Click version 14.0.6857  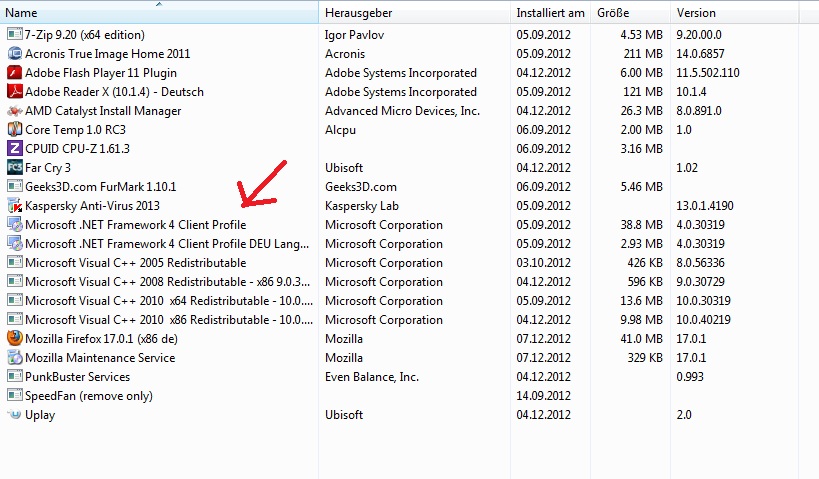pos(700,54)
